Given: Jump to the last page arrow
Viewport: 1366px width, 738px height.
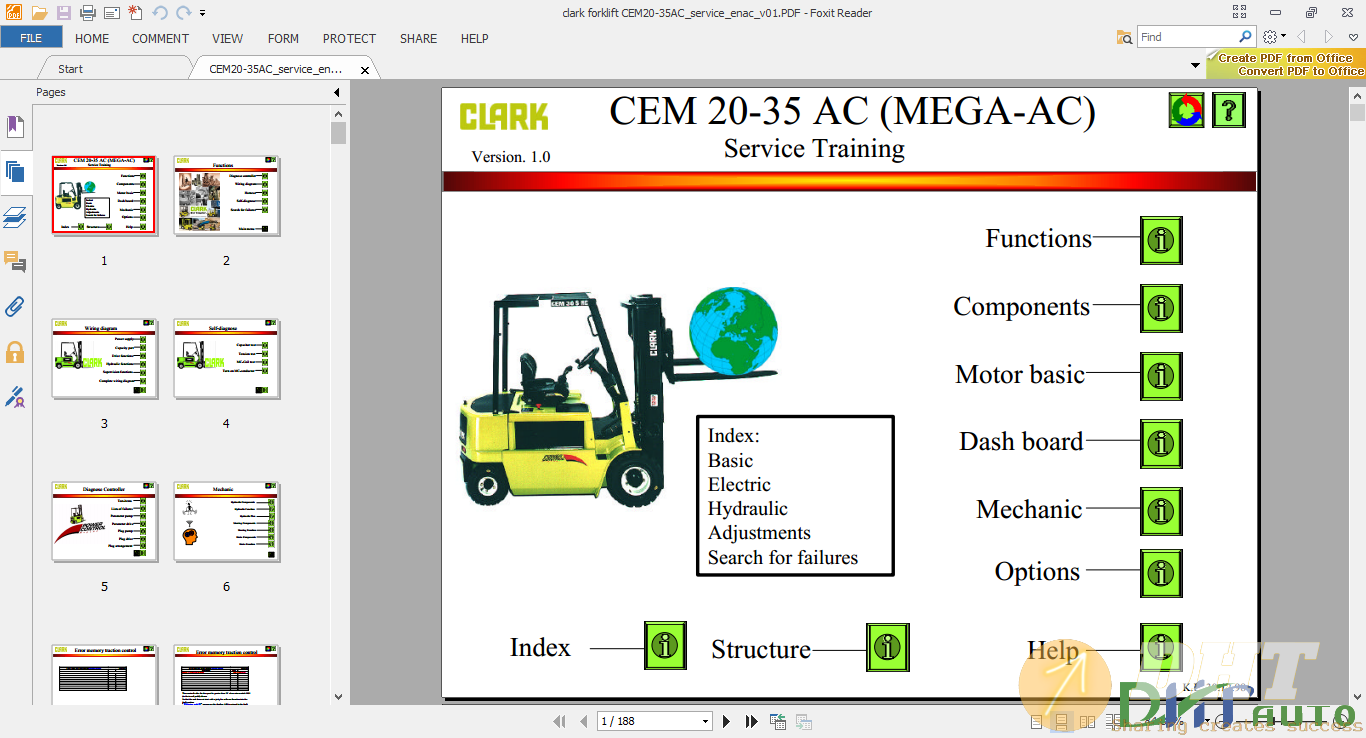Looking at the screenshot, I should 751,721.
